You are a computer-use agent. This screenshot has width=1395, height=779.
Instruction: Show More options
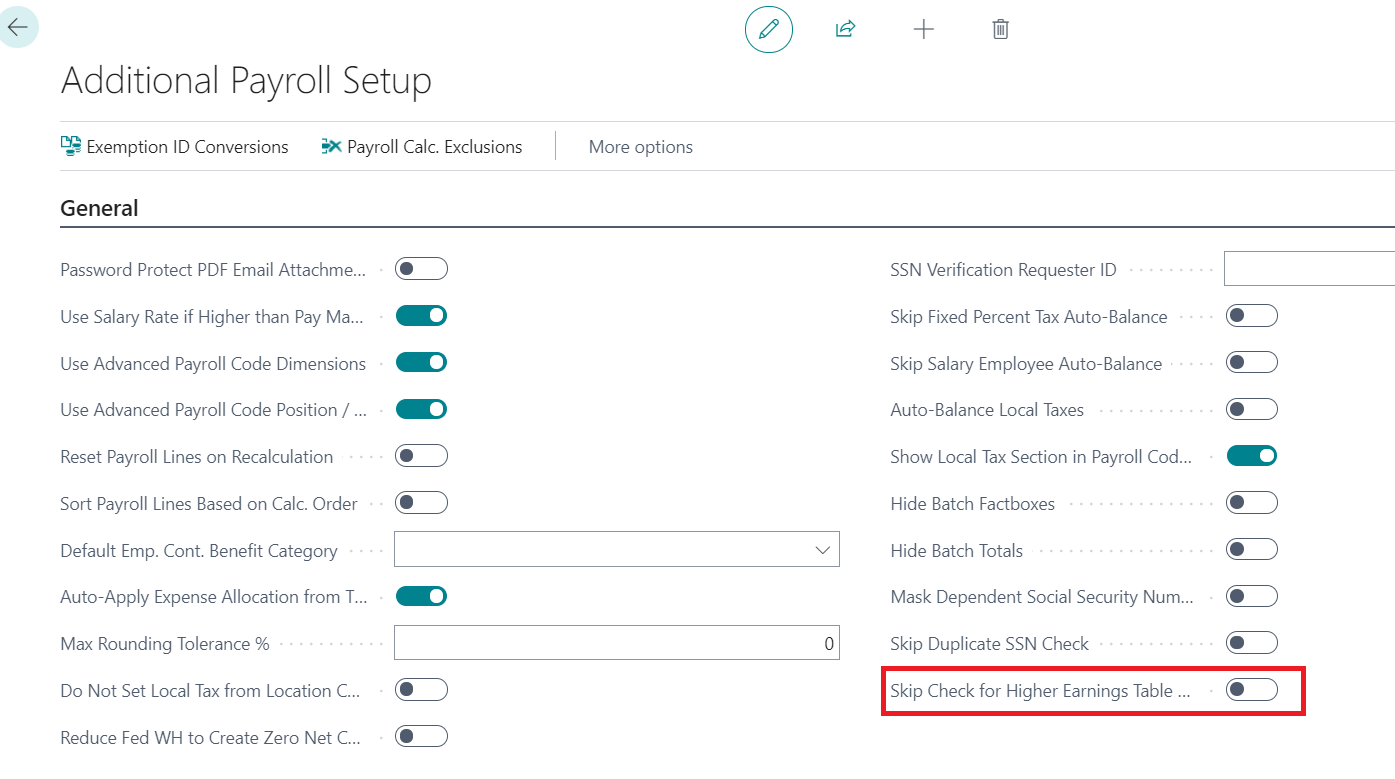(x=641, y=147)
